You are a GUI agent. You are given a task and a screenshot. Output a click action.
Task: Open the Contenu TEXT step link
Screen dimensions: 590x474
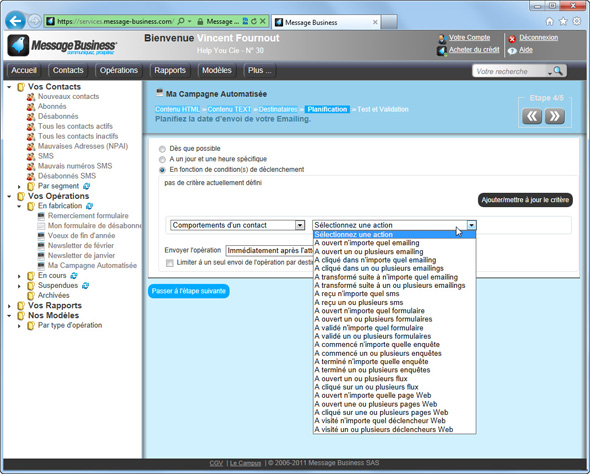(x=229, y=109)
